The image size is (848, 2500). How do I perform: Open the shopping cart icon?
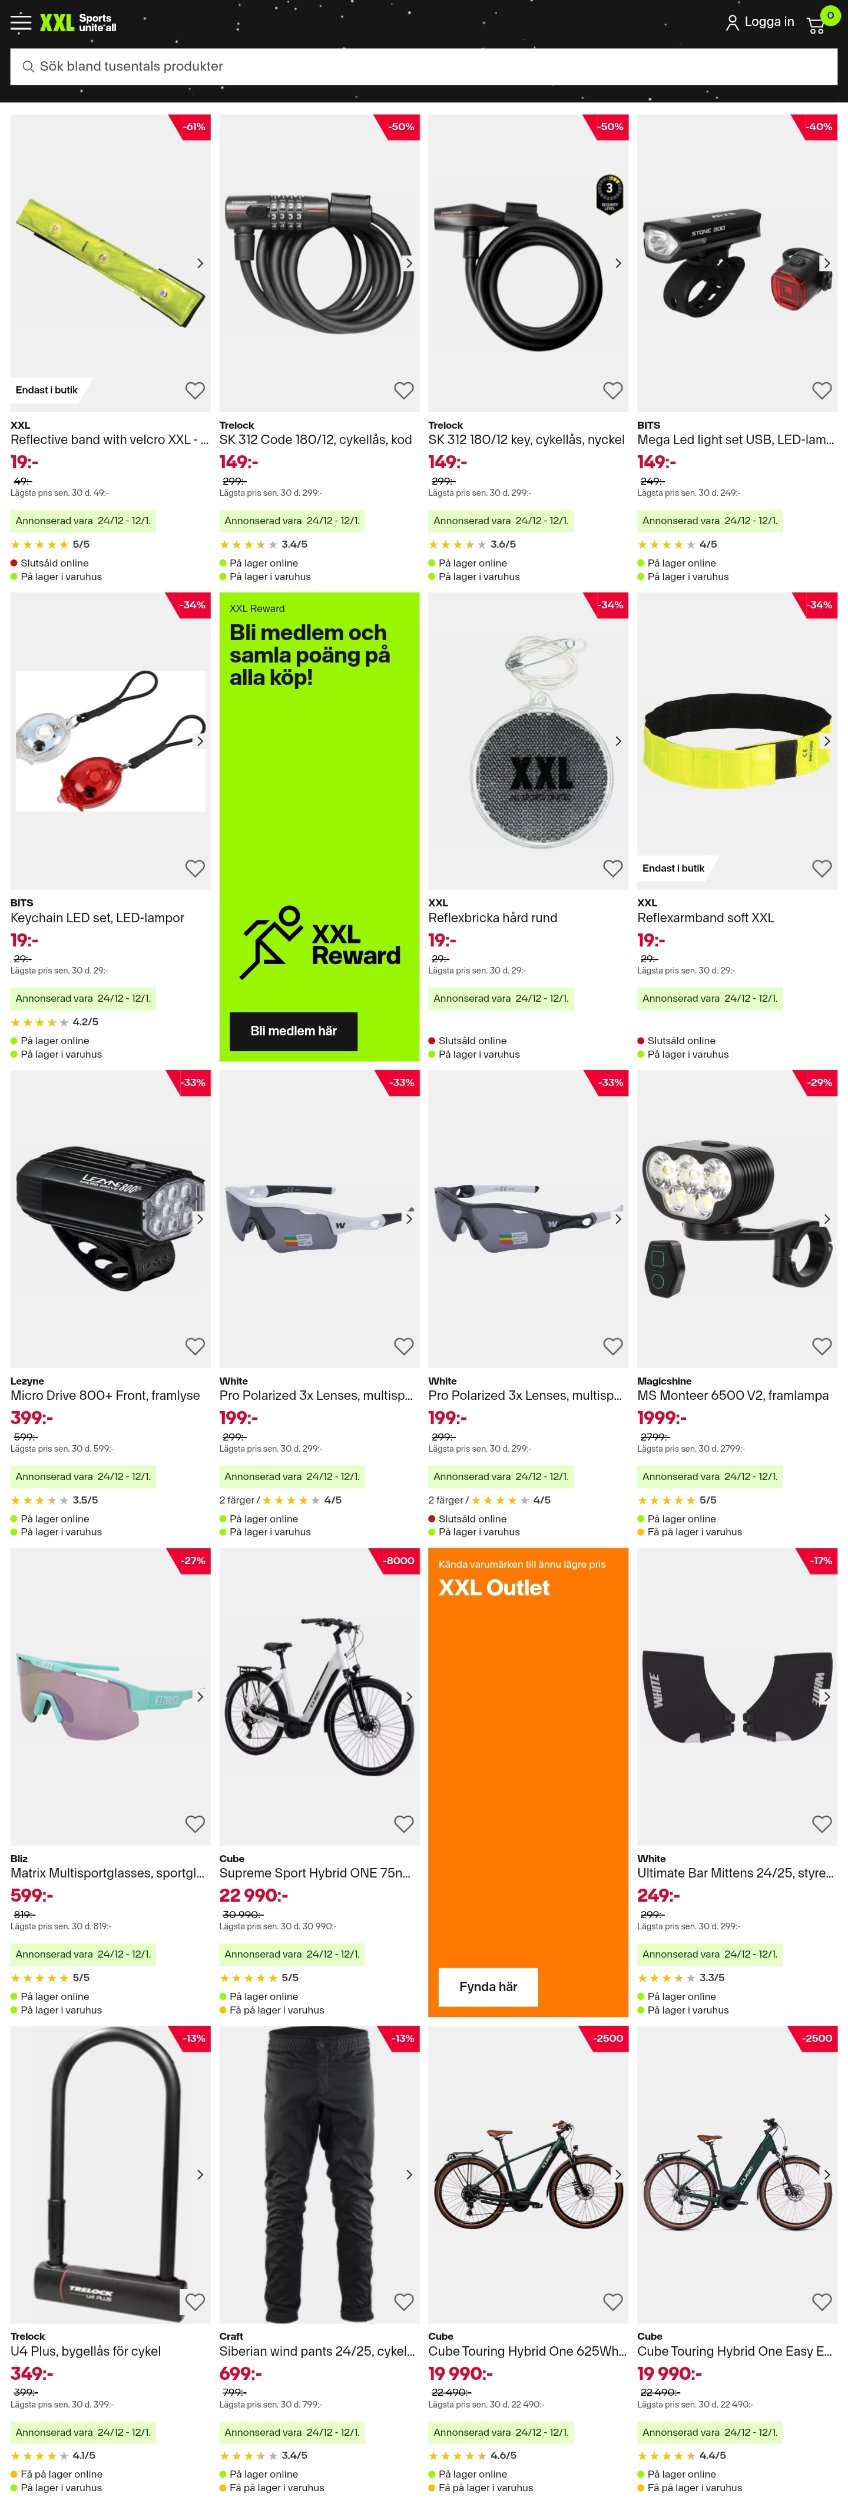point(816,25)
